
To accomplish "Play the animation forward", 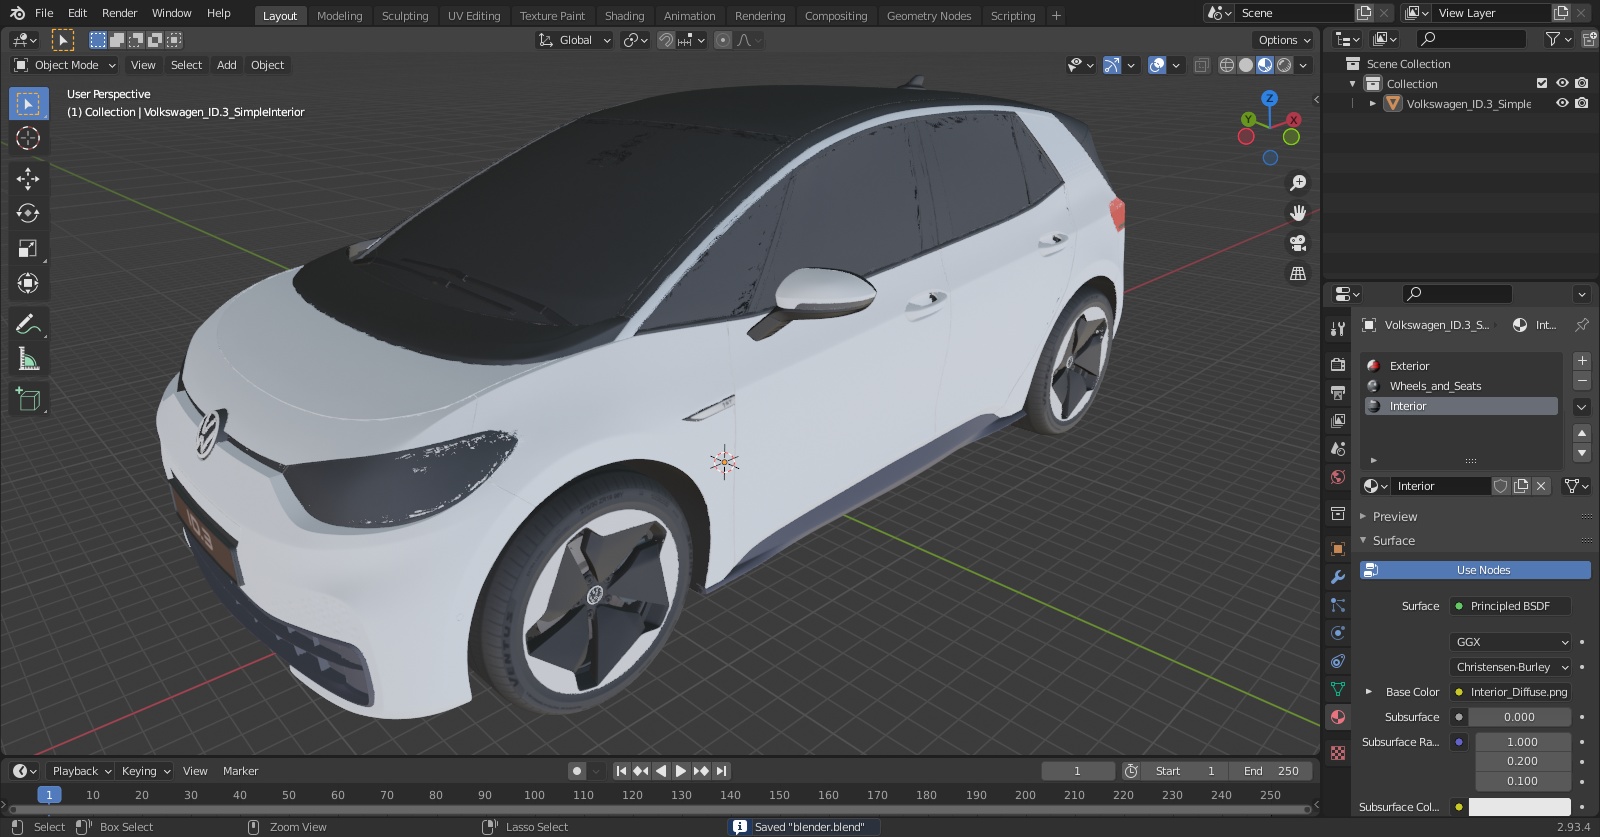I will tap(681, 771).
